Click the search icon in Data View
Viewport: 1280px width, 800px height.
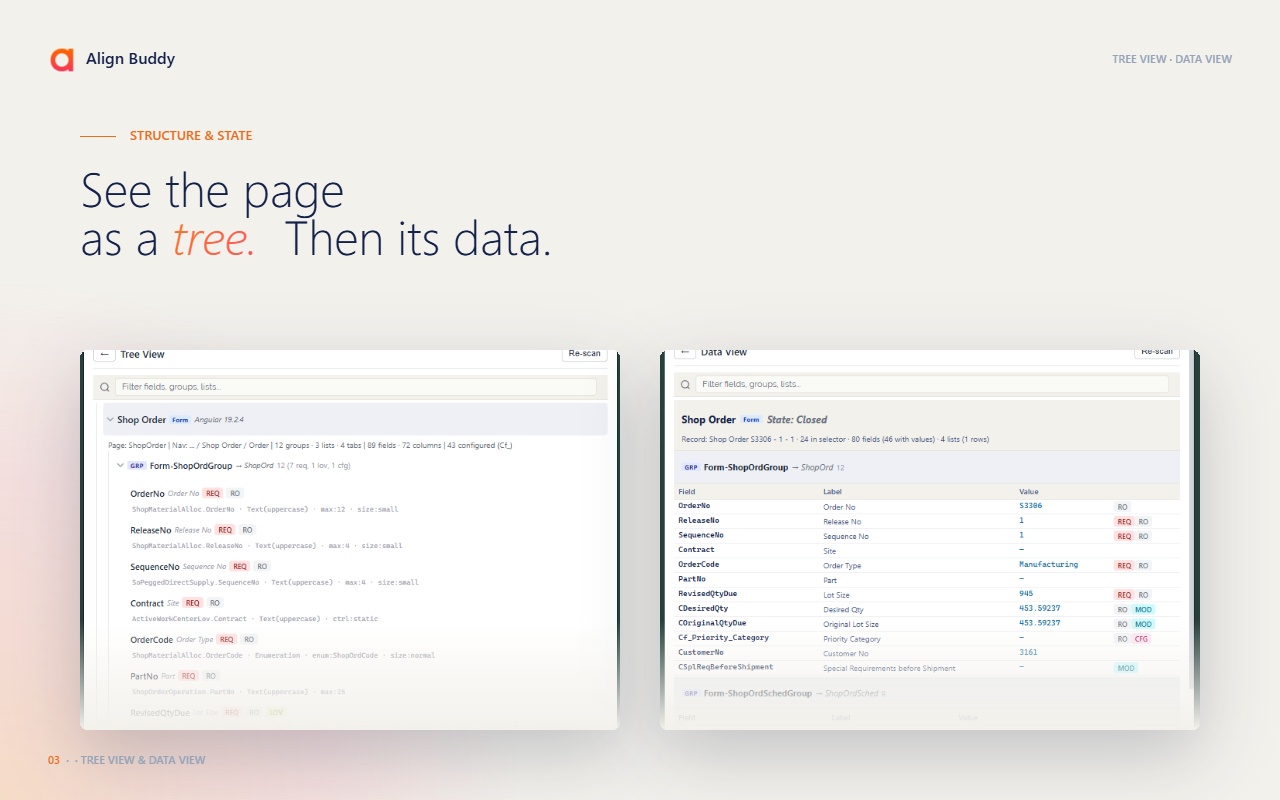coord(684,384)
